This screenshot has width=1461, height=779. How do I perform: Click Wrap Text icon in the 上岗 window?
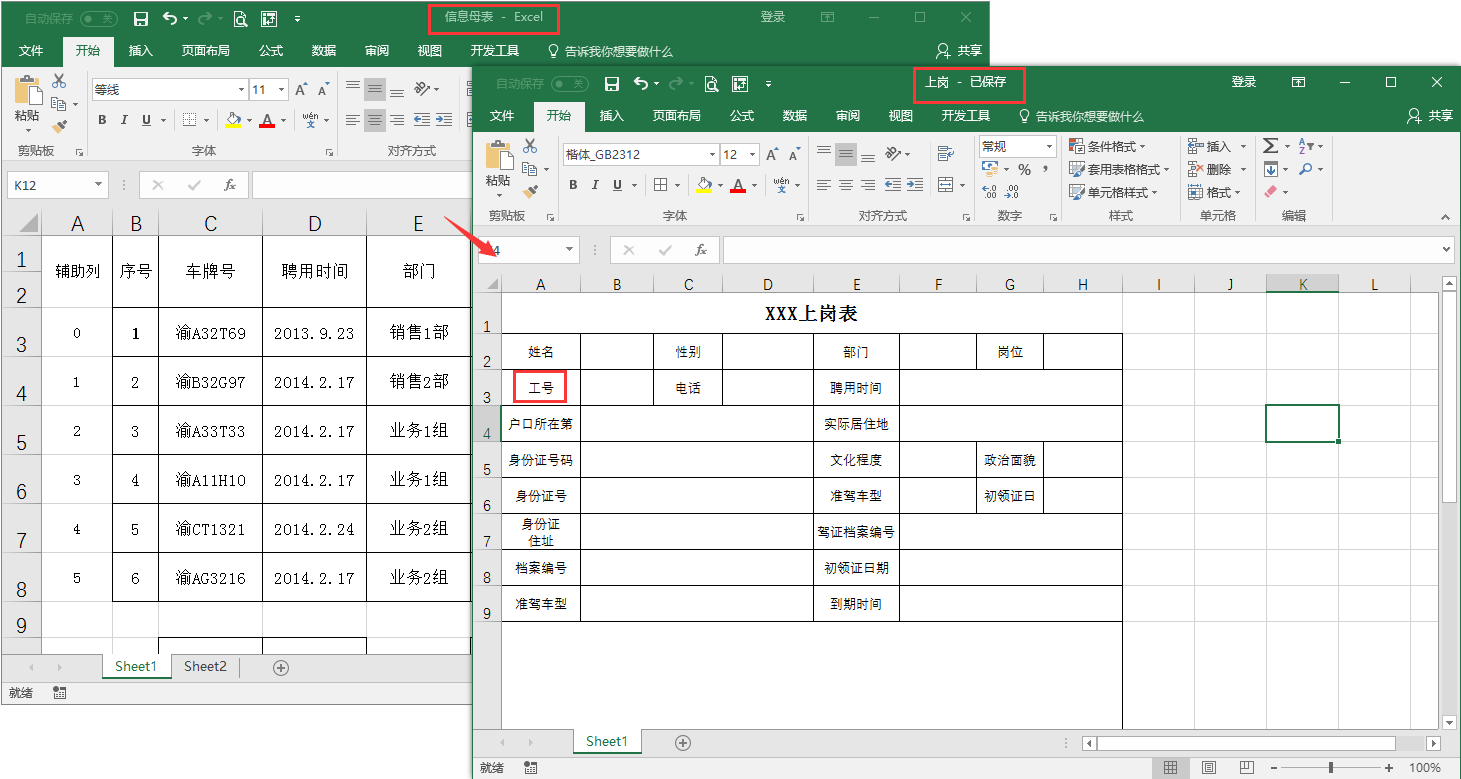tap(946, 154)
